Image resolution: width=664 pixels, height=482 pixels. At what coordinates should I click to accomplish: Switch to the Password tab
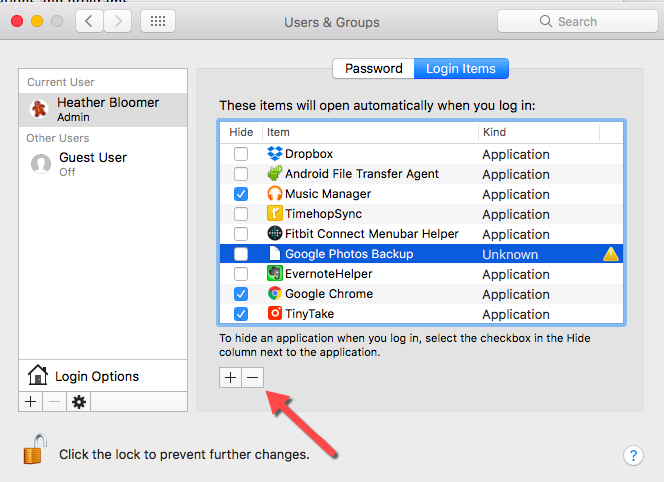coord(374,69)
